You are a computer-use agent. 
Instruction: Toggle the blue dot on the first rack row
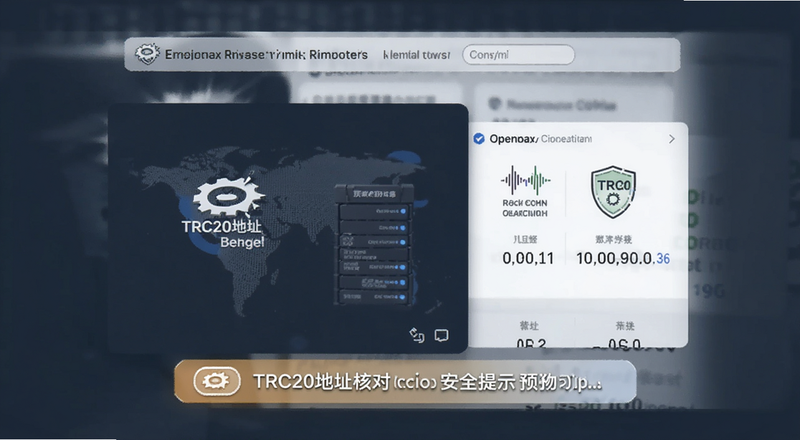[403, 211]
